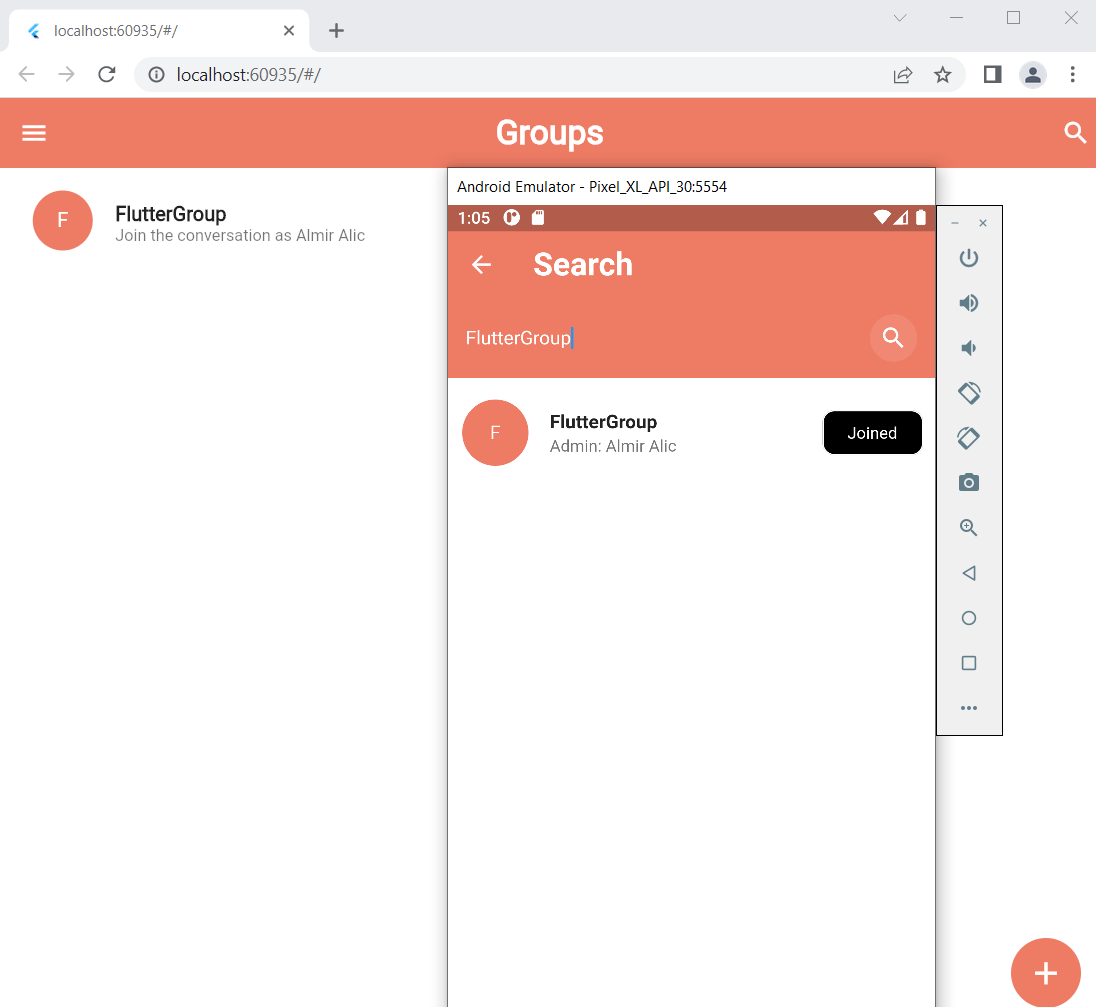Toggle the browser side panel

point(993,74)
